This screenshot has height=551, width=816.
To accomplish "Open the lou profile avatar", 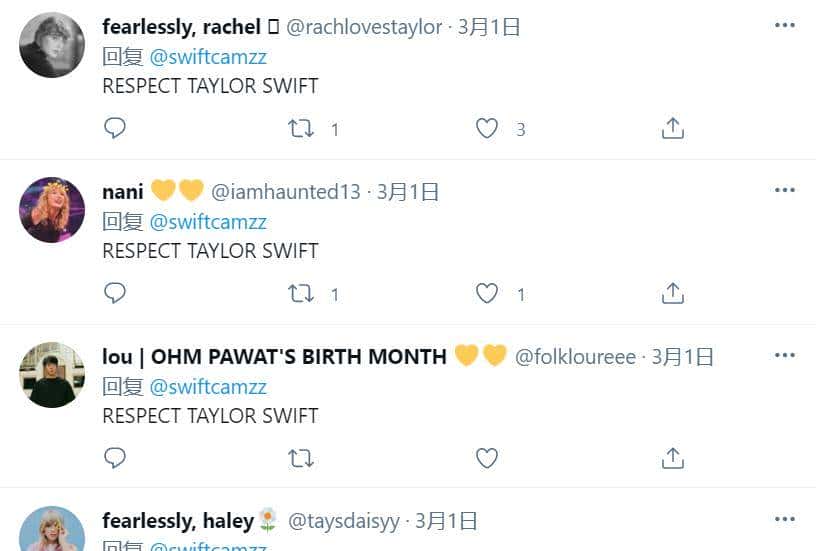I will pyautogui.click(x=52, y=375).
